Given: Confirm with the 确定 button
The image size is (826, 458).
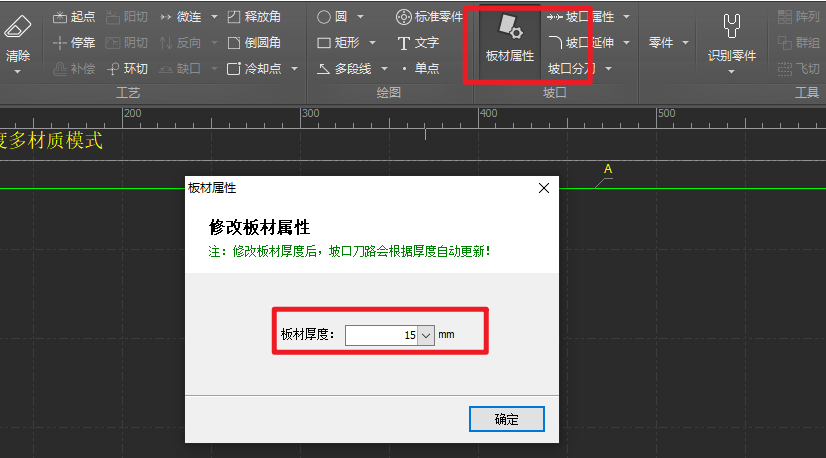Looking at the screenshot, I should [507, 419].
